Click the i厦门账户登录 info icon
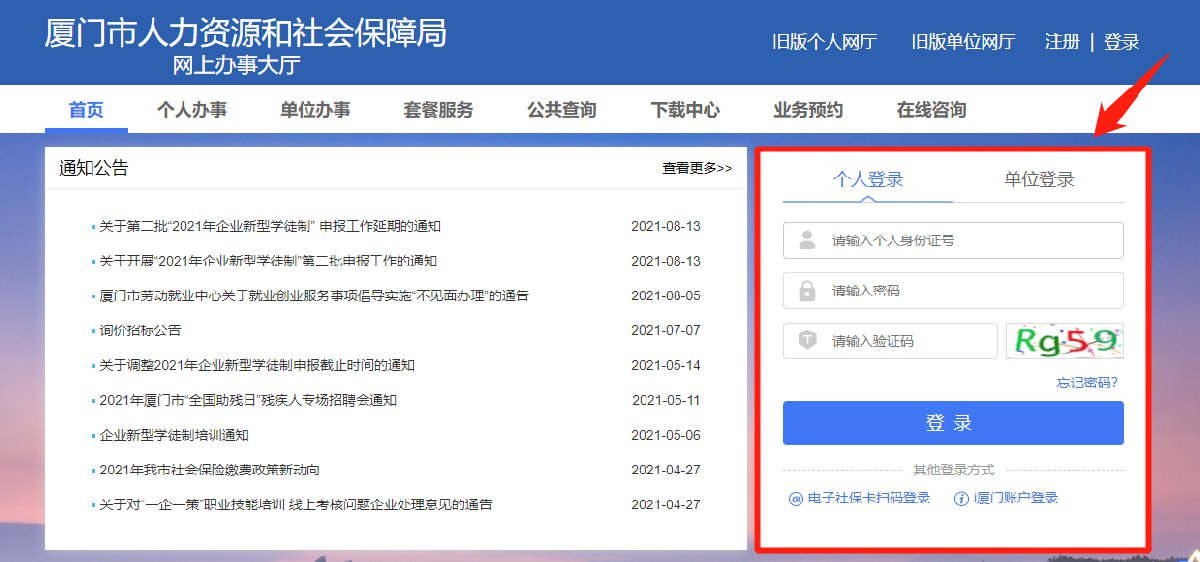This screenshot has width=1200, height=562. pos(961,498)
